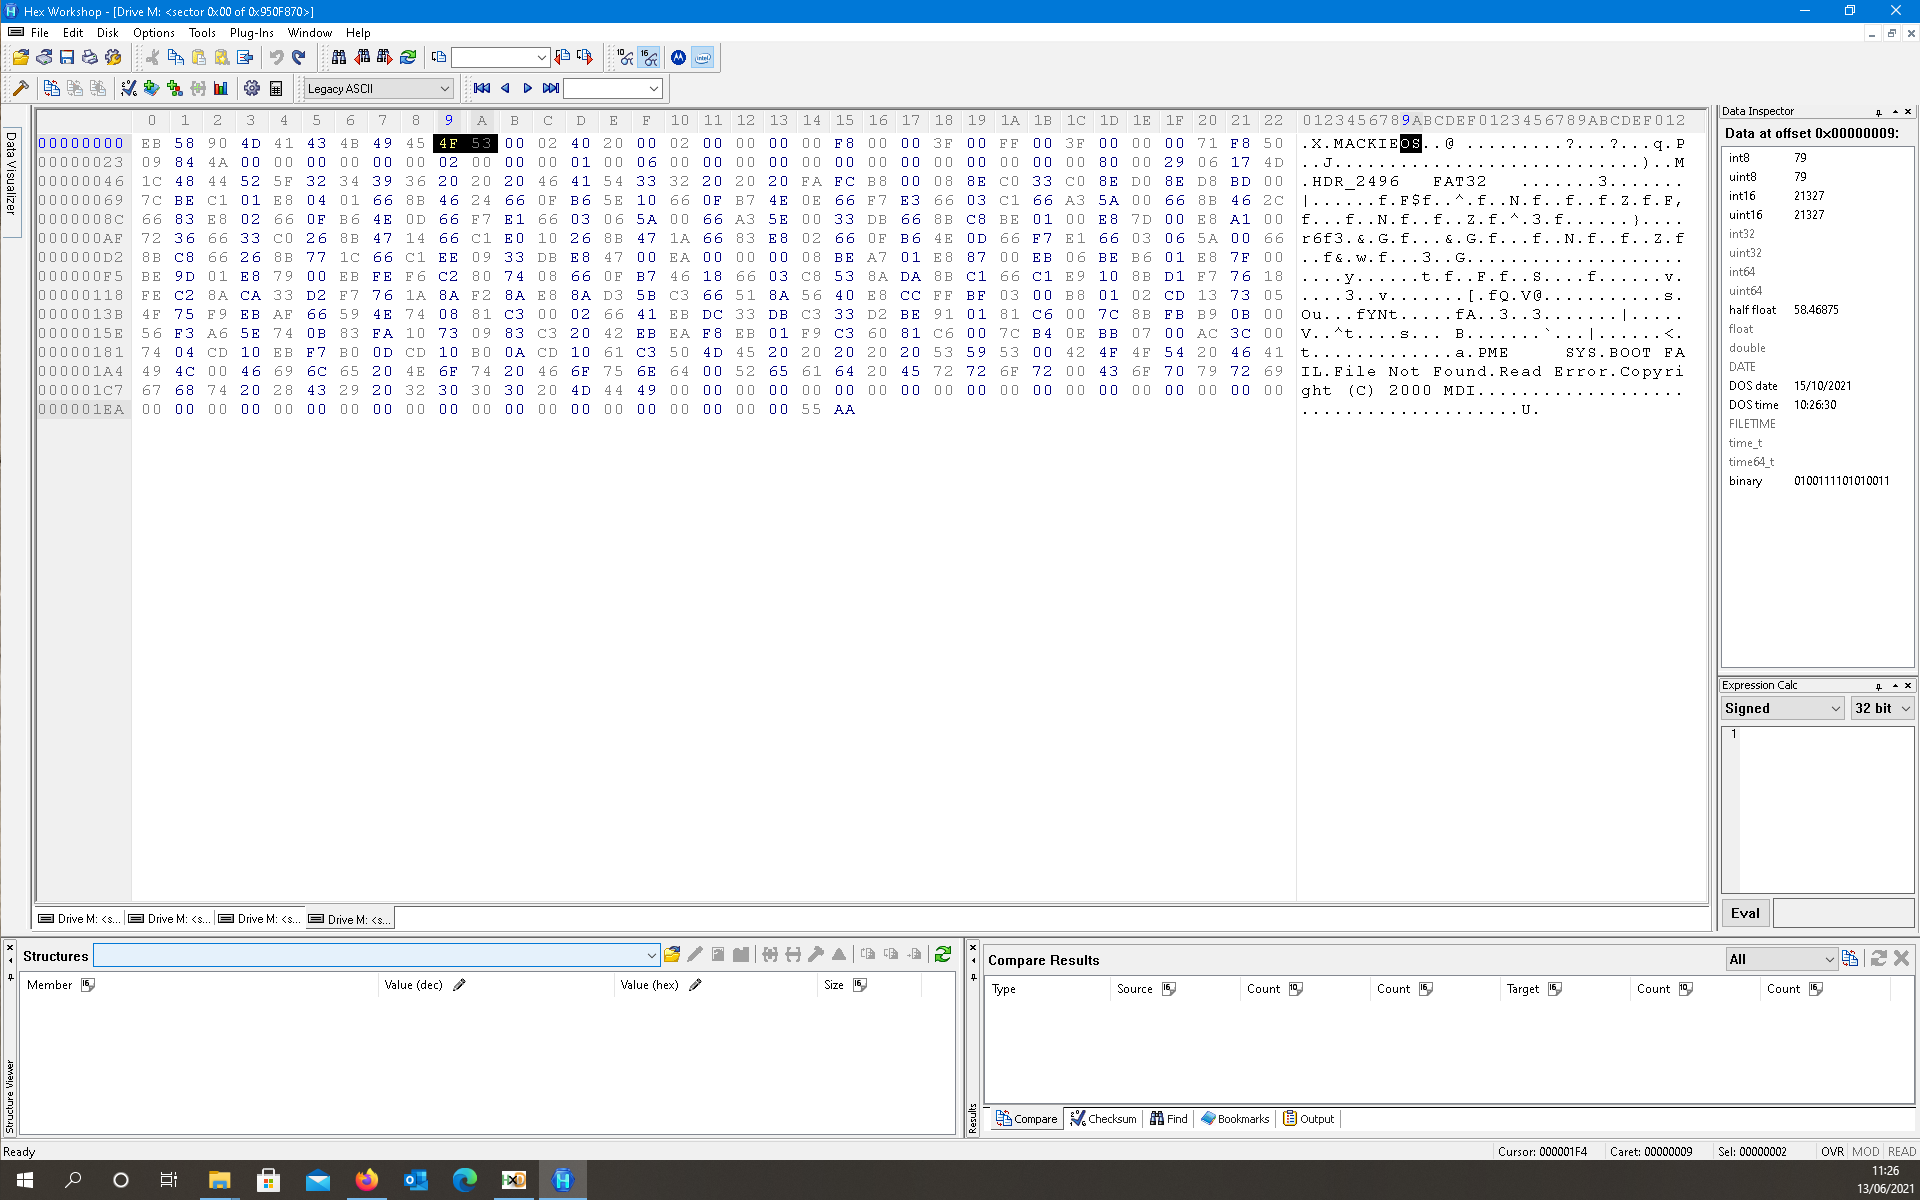The image size is (1920, 1200).
Task: Switch to the Bookmarks results tab
Action: [x=1235, y=1119]
